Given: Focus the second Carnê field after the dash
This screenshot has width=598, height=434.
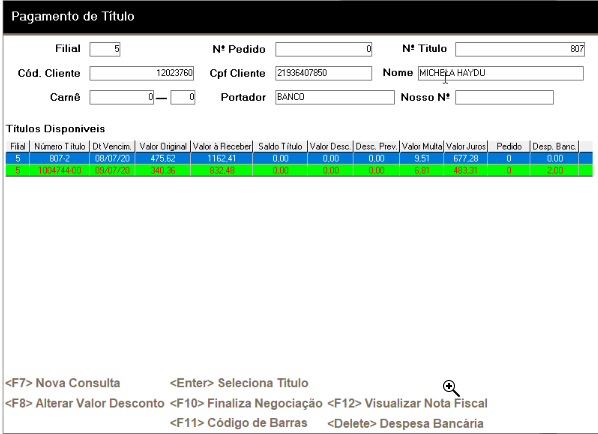Looking at the screenshot, I should [x=183, y=97].
